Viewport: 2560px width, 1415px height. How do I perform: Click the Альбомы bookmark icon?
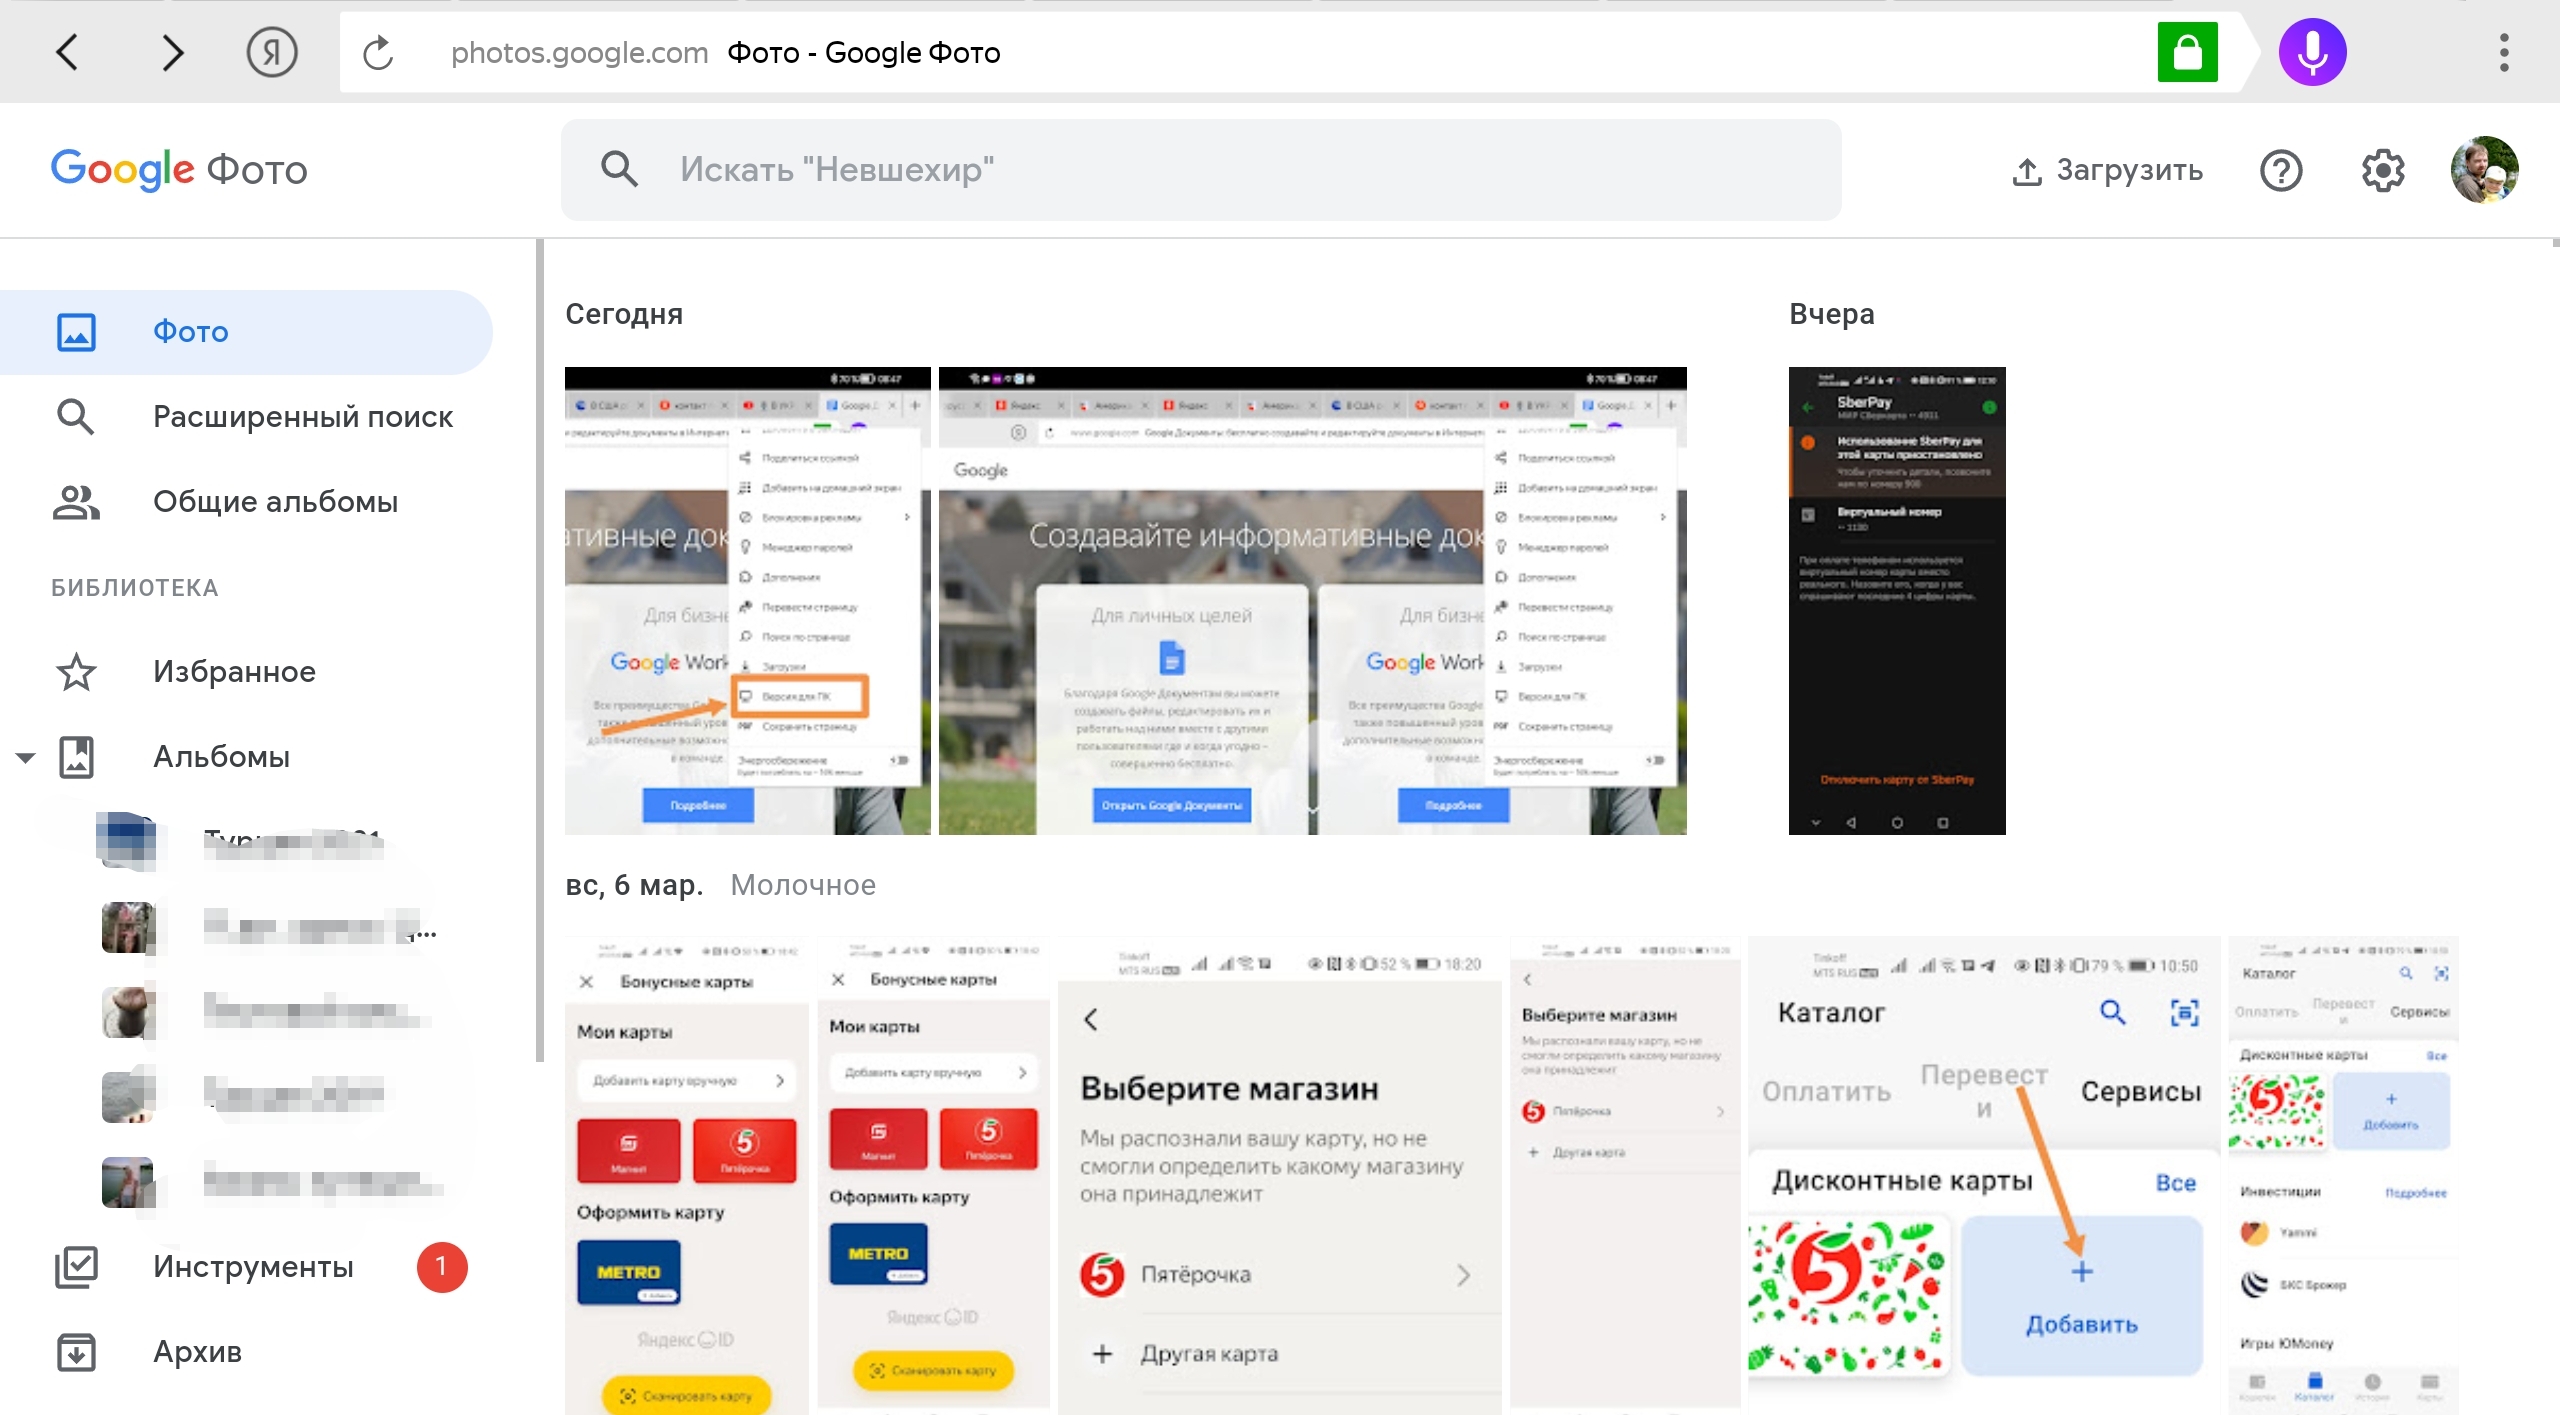pyautogui.click(x=76, y=757)
